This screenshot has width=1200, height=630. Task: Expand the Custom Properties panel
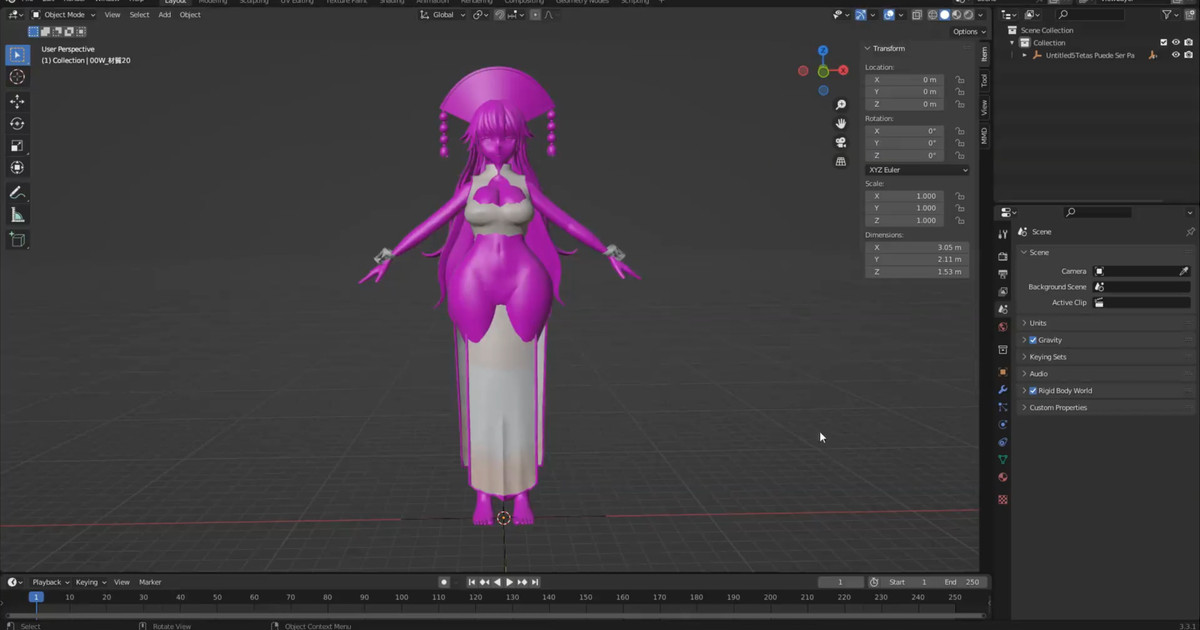pyautogui.click(x=1058, y=408)
